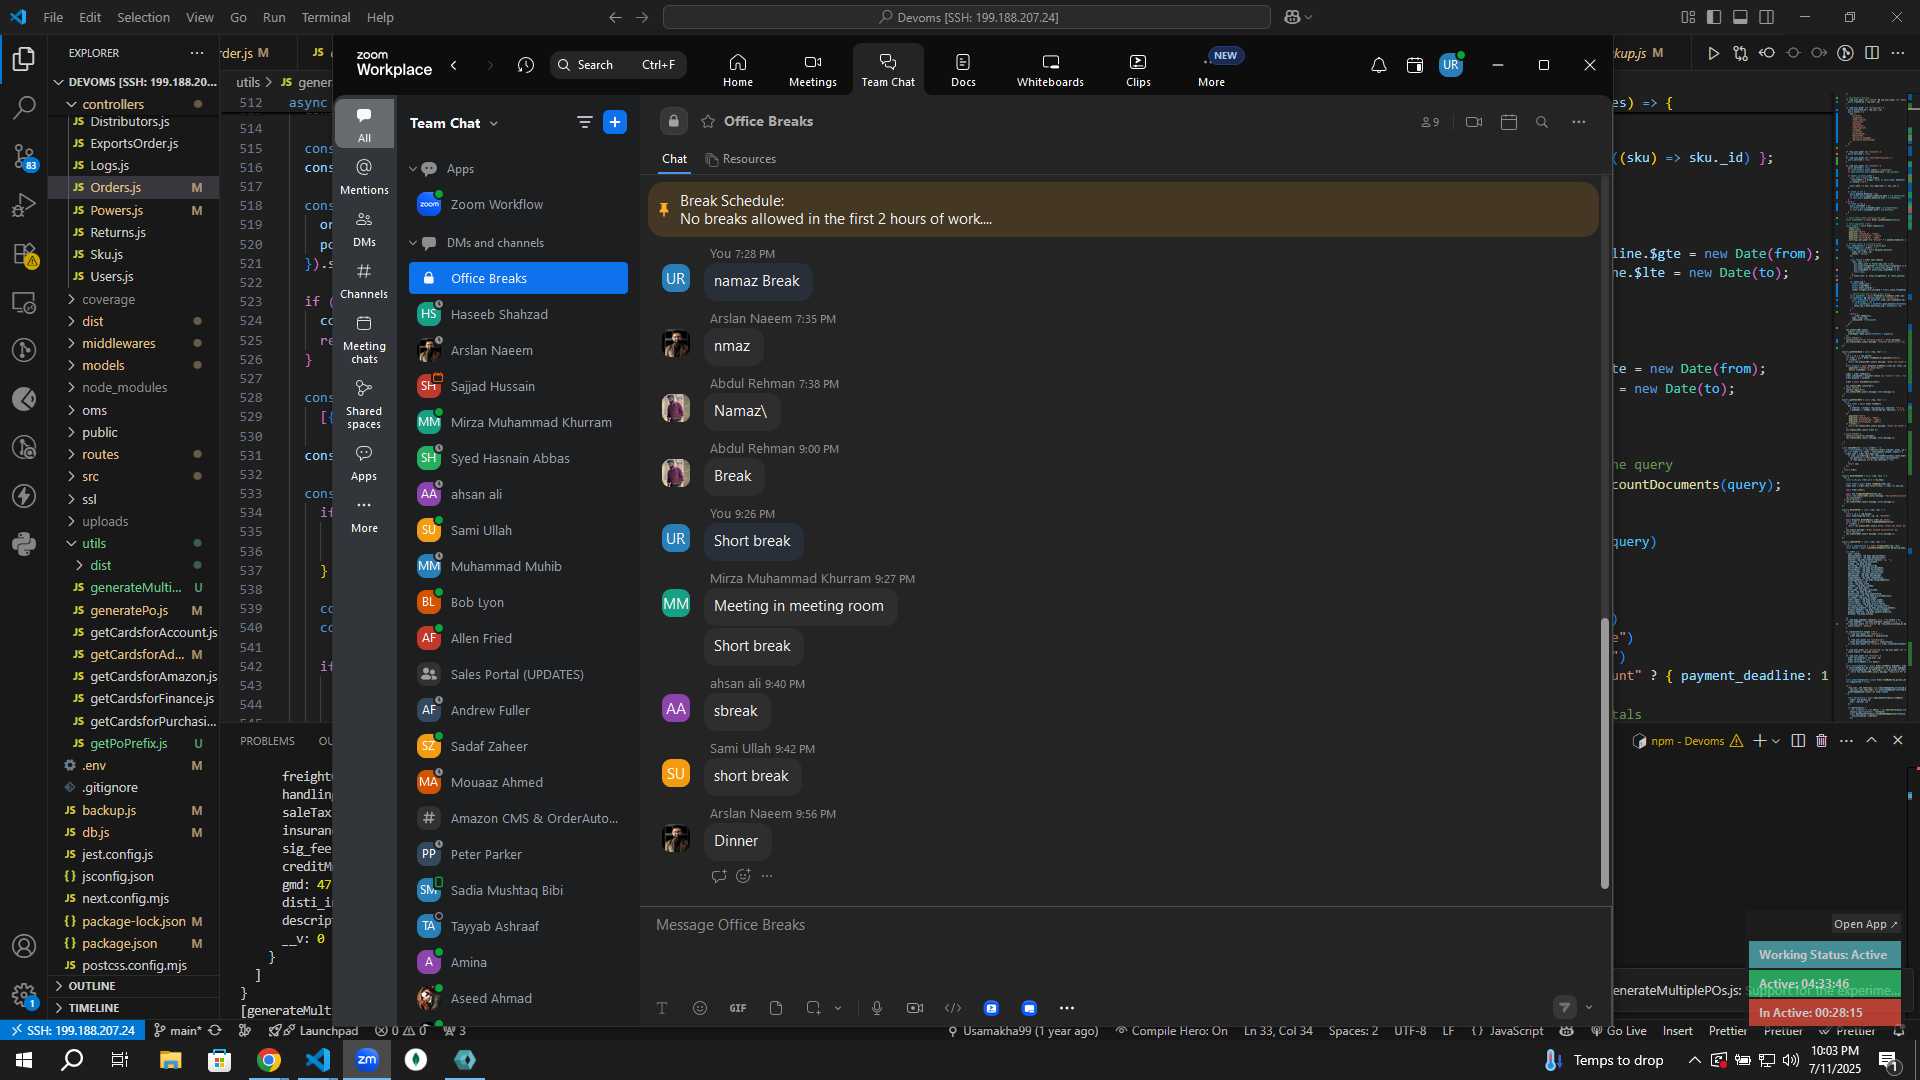Click new chat plus button
Screen dimensions: 1920x1080
615,122
